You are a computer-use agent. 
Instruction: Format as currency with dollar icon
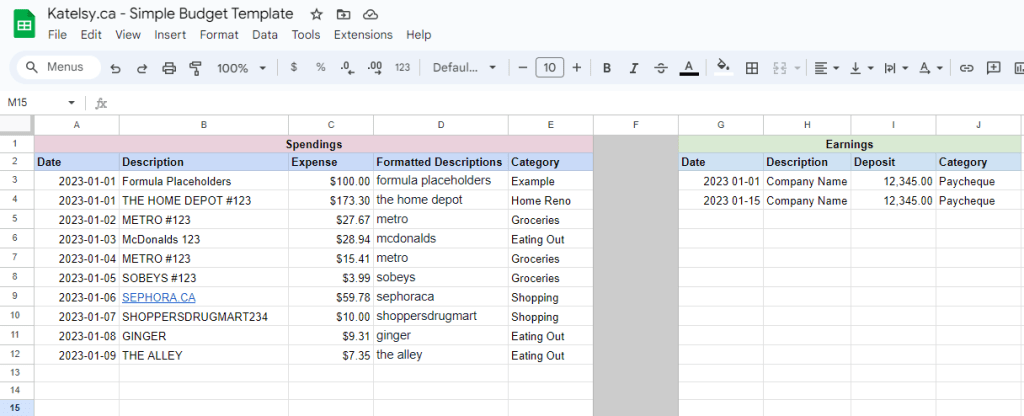pyautogui.click(x=294, y=67)
